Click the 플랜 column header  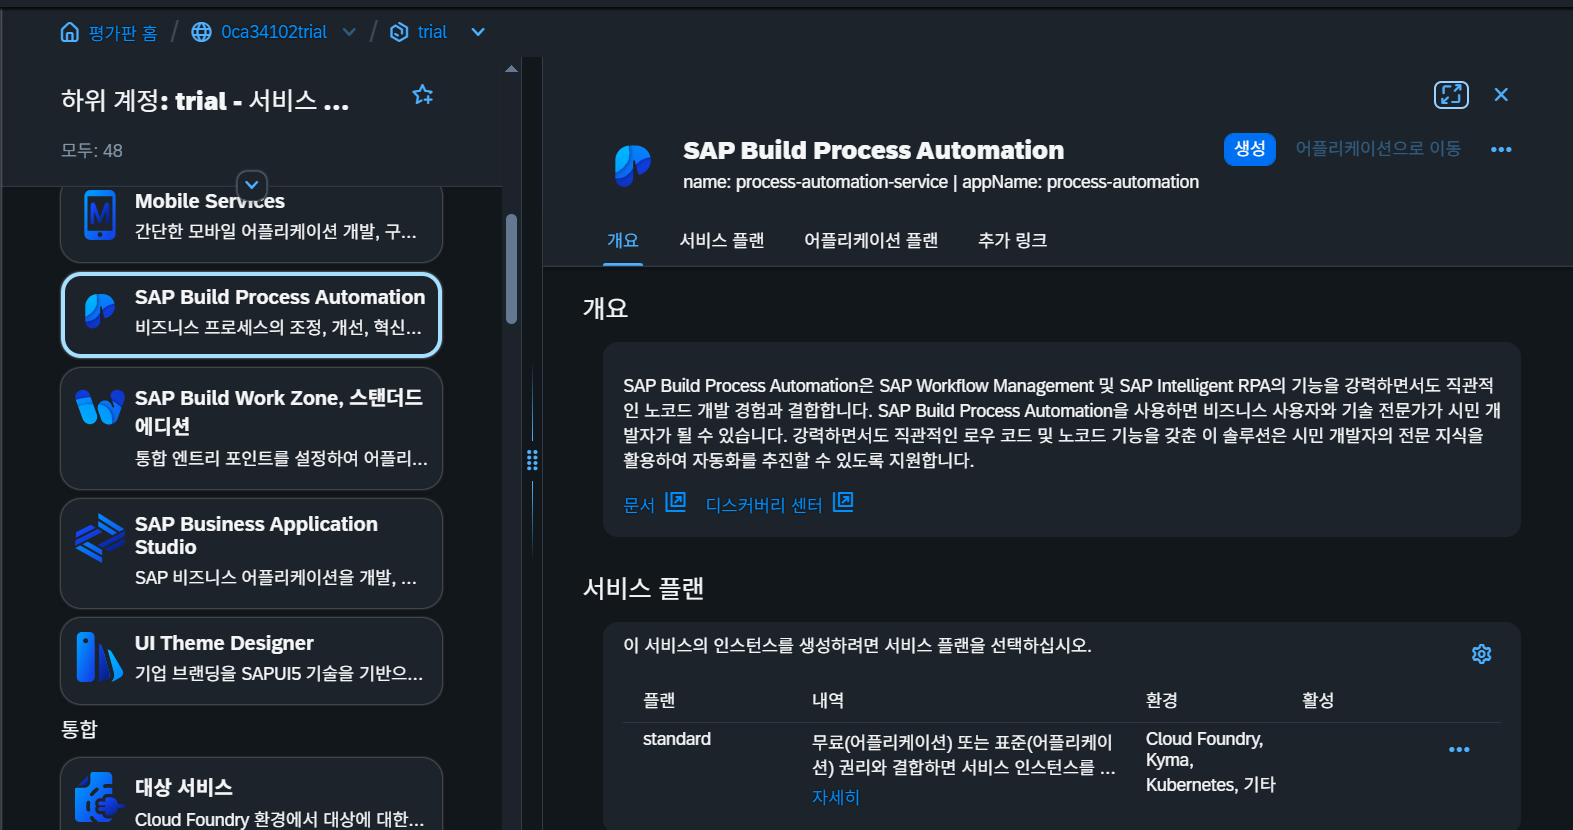click(659, 701)
